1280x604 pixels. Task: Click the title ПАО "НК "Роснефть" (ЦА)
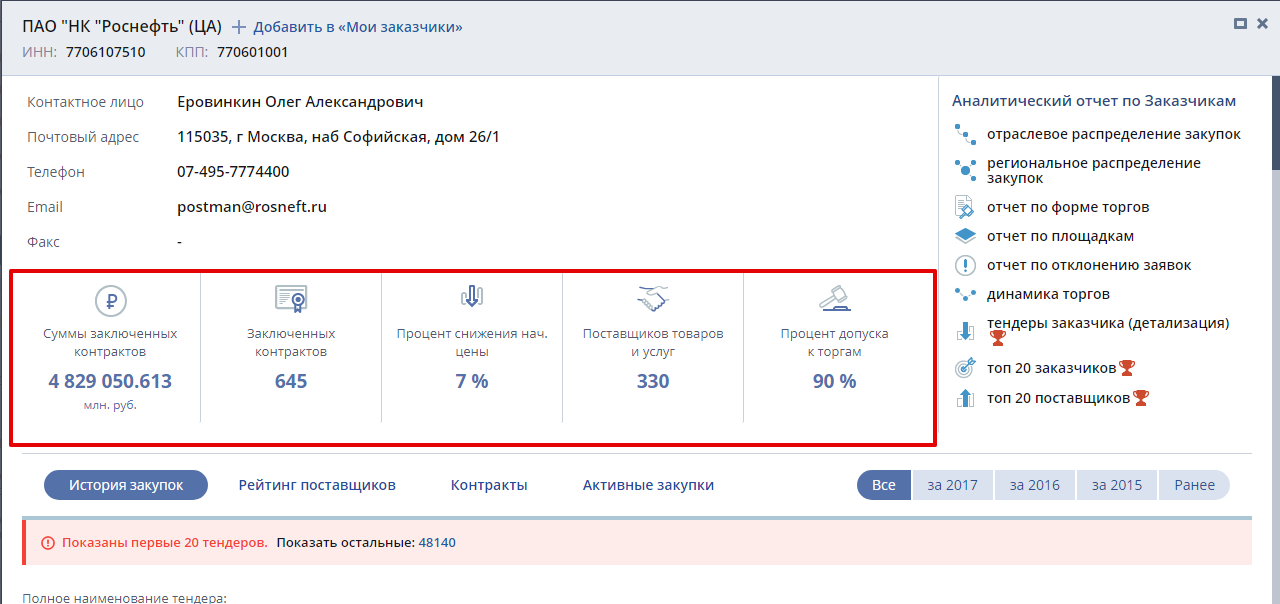pos(122,27)
